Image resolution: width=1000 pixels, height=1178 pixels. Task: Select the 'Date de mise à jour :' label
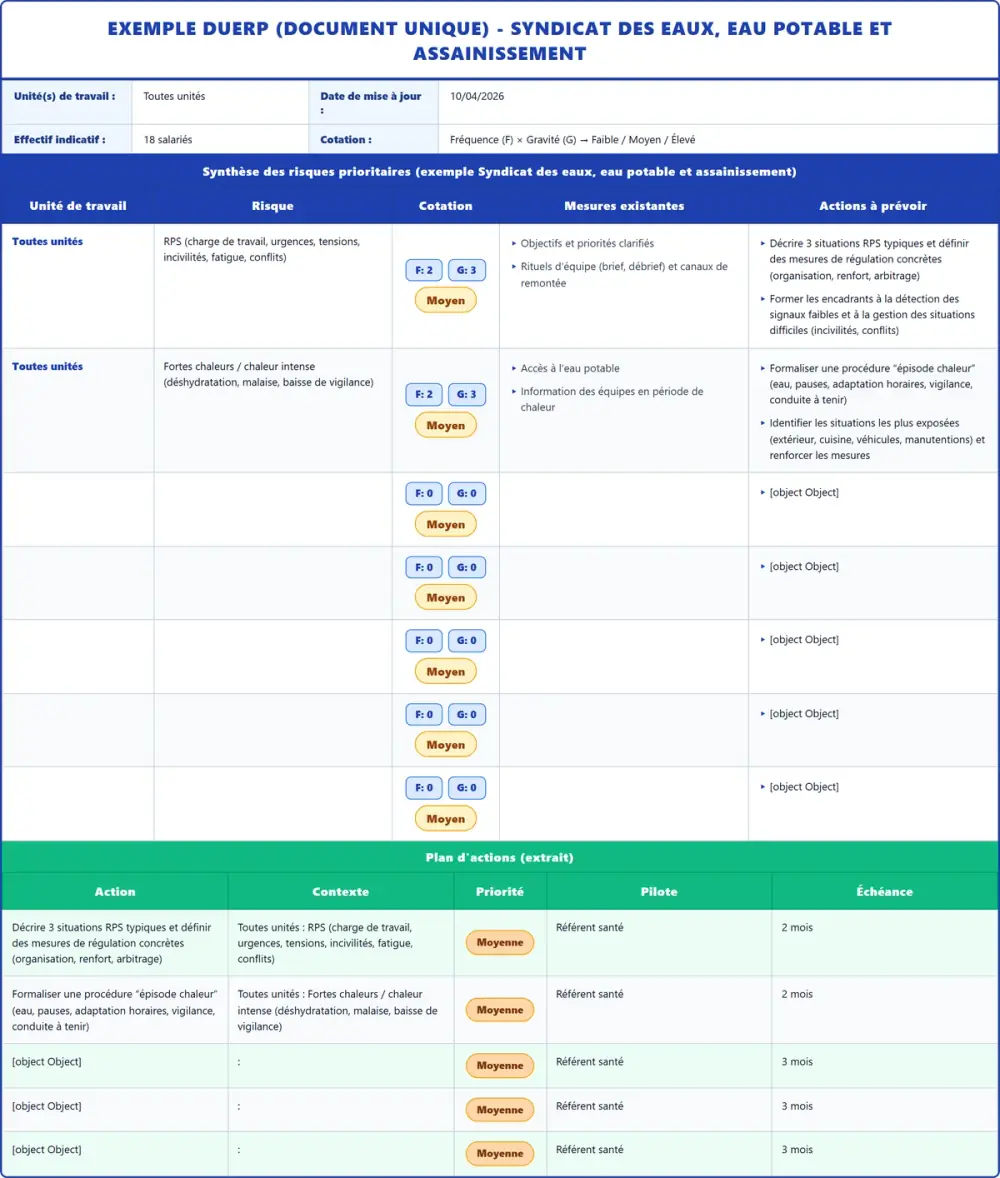click(x=370, y=103)
